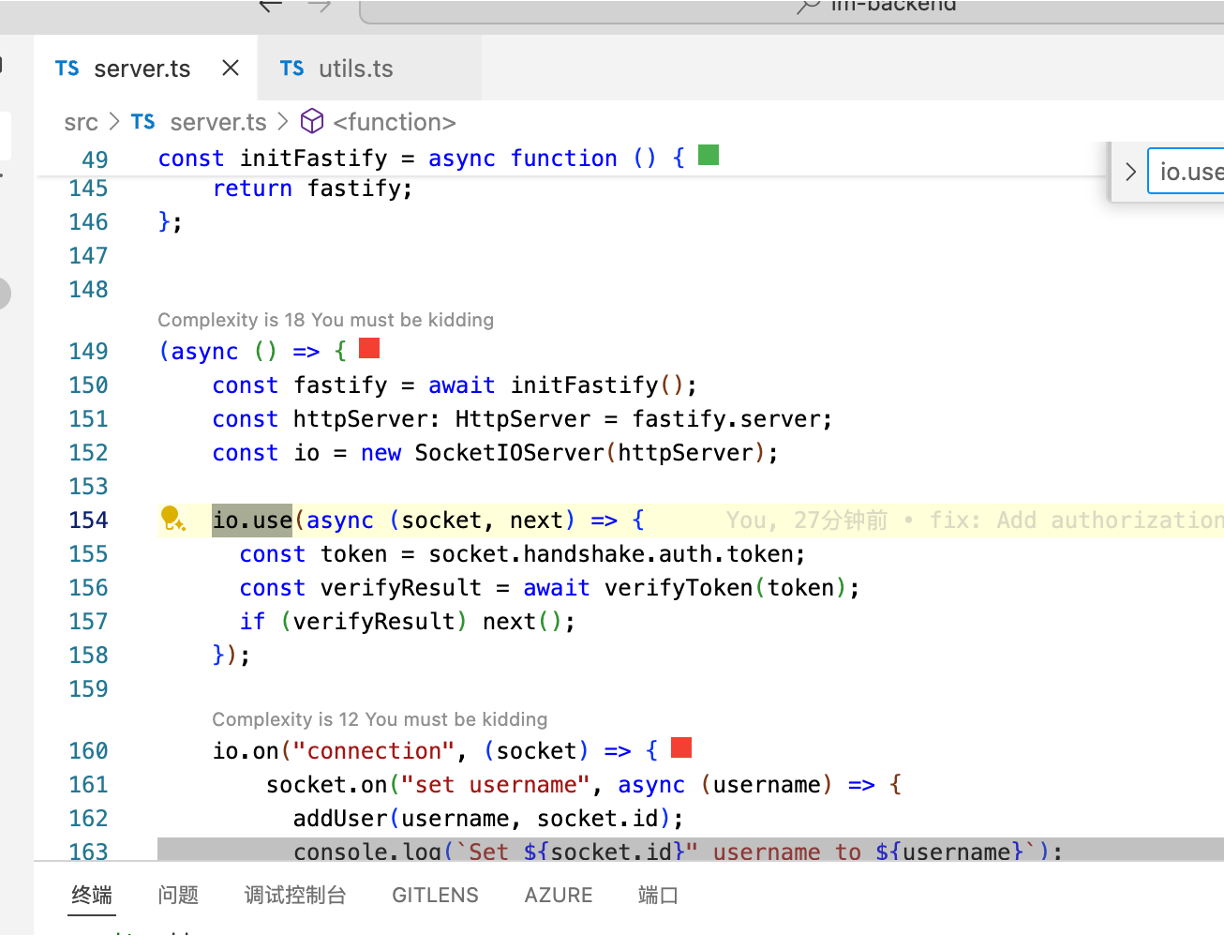The height and width of the screenshot is (936, 1224).
Task: Click the "Complexity is 18" code lens
Action: 325,320
